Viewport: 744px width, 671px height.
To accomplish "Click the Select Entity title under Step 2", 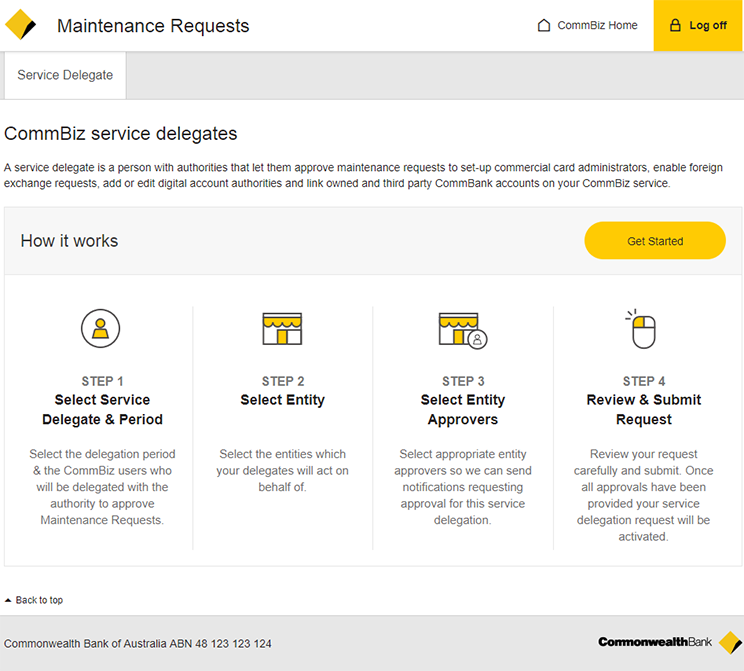I will pyautogui.click(x=283, y=400).
